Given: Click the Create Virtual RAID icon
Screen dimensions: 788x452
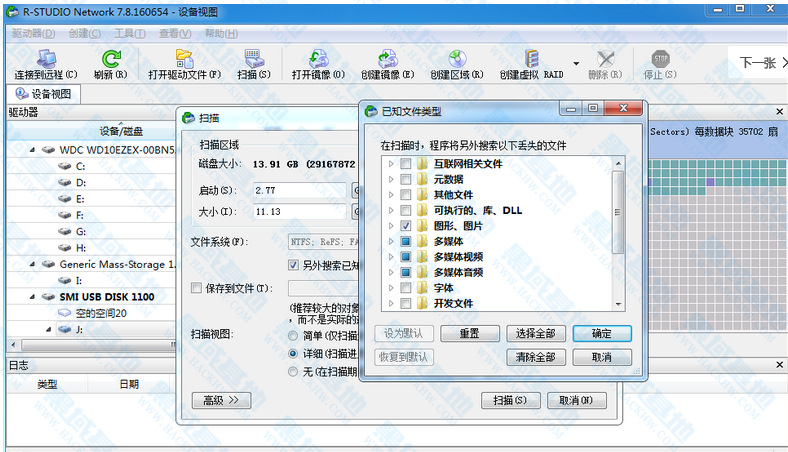Looking at the screenshot, I should coord(531,59).
